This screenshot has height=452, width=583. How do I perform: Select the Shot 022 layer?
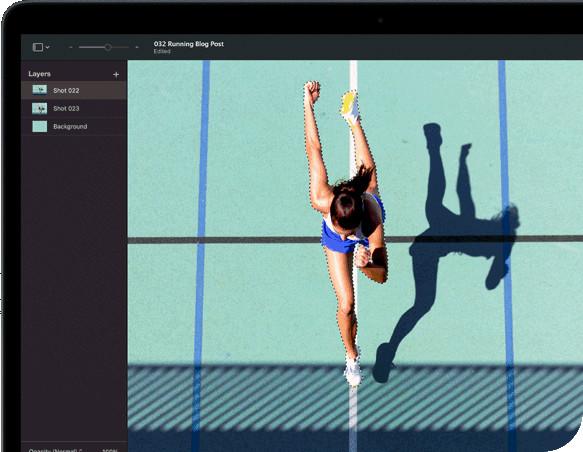[x=74, y=90]
